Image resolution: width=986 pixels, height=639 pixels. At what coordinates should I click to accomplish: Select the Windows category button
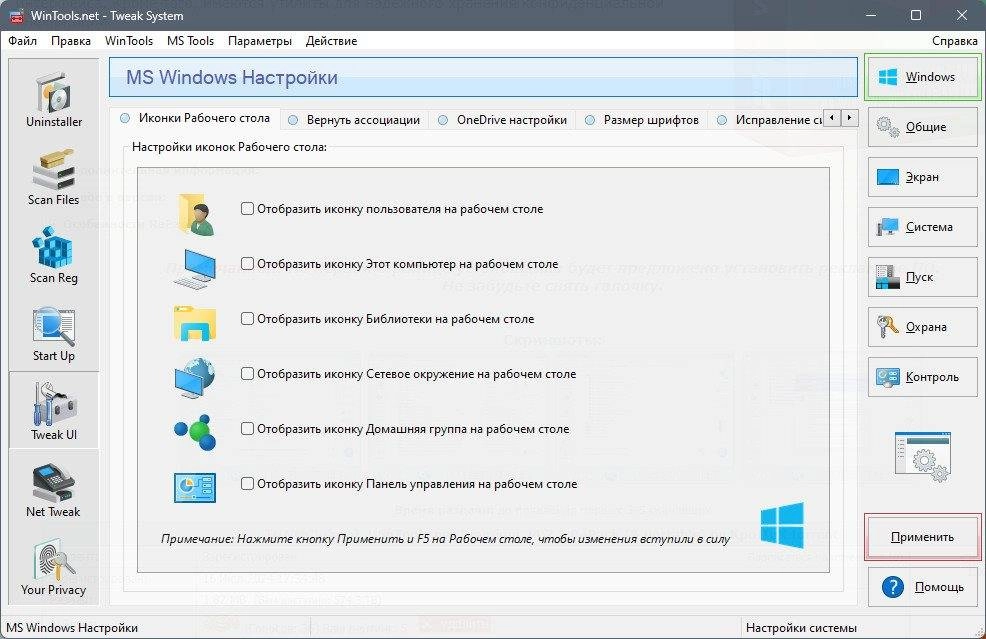(x=922, y=77)
